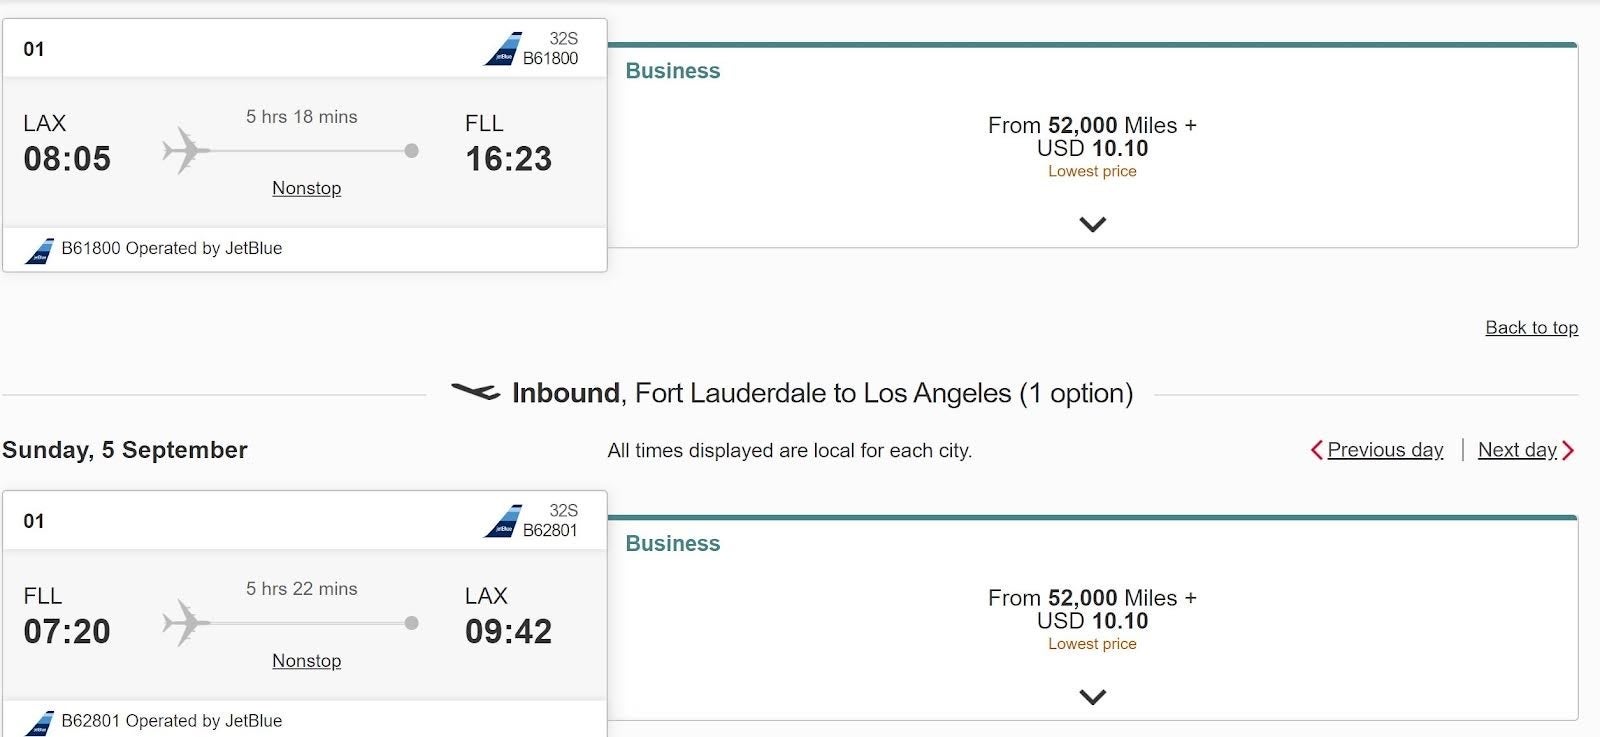Image resolution: width=1600 pixels, height=737 pixels.
Task: Expand the outbound Business fare details chevron
Action: (1094, 224)
